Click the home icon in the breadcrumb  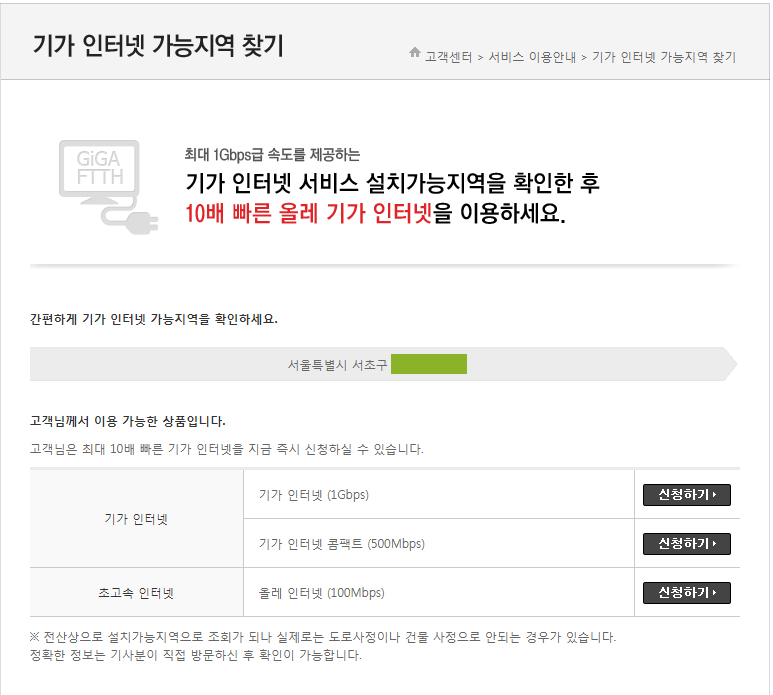[415, 52]
